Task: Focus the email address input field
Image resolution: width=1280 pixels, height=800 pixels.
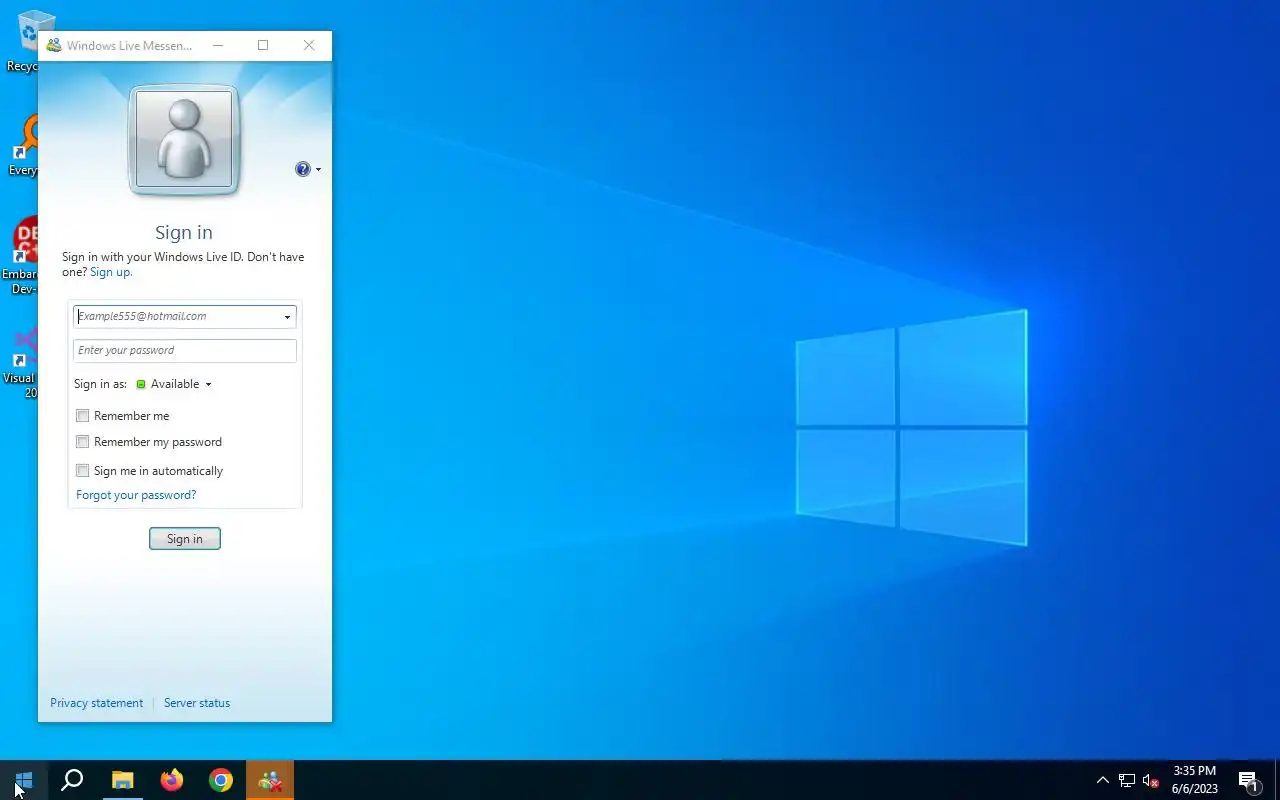Action: pos(176,316)
